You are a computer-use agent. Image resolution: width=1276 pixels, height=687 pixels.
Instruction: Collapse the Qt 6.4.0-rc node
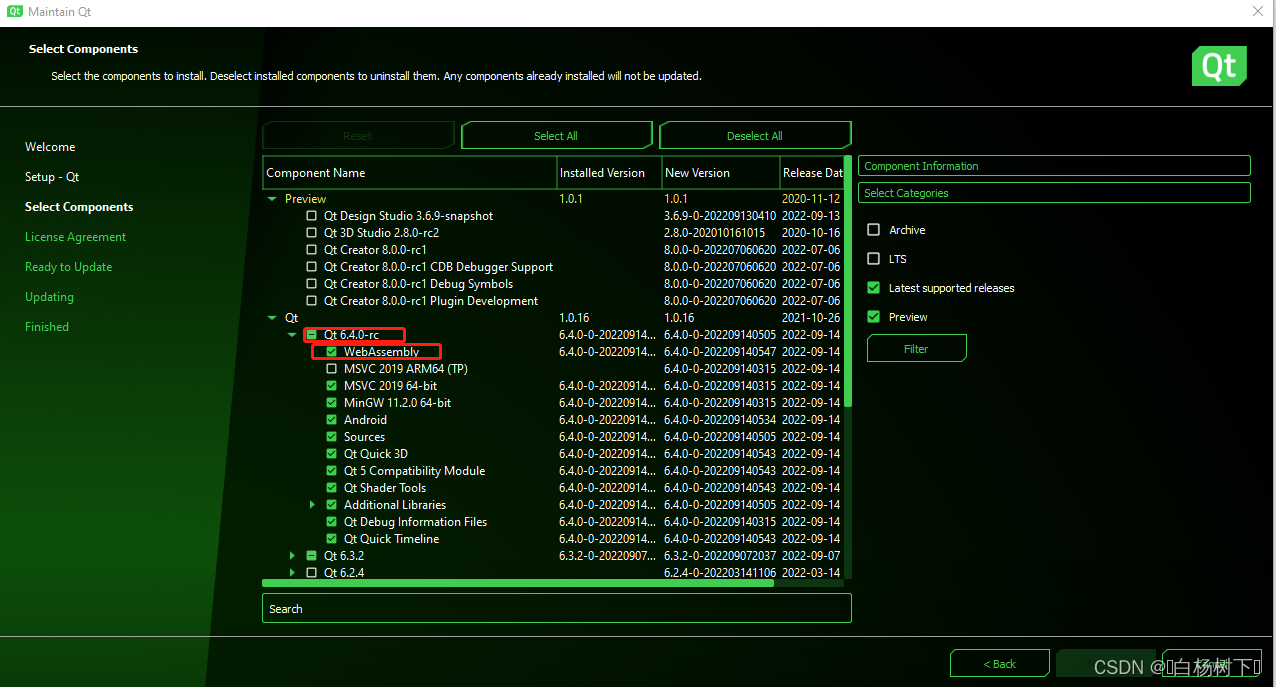(292, 335)
